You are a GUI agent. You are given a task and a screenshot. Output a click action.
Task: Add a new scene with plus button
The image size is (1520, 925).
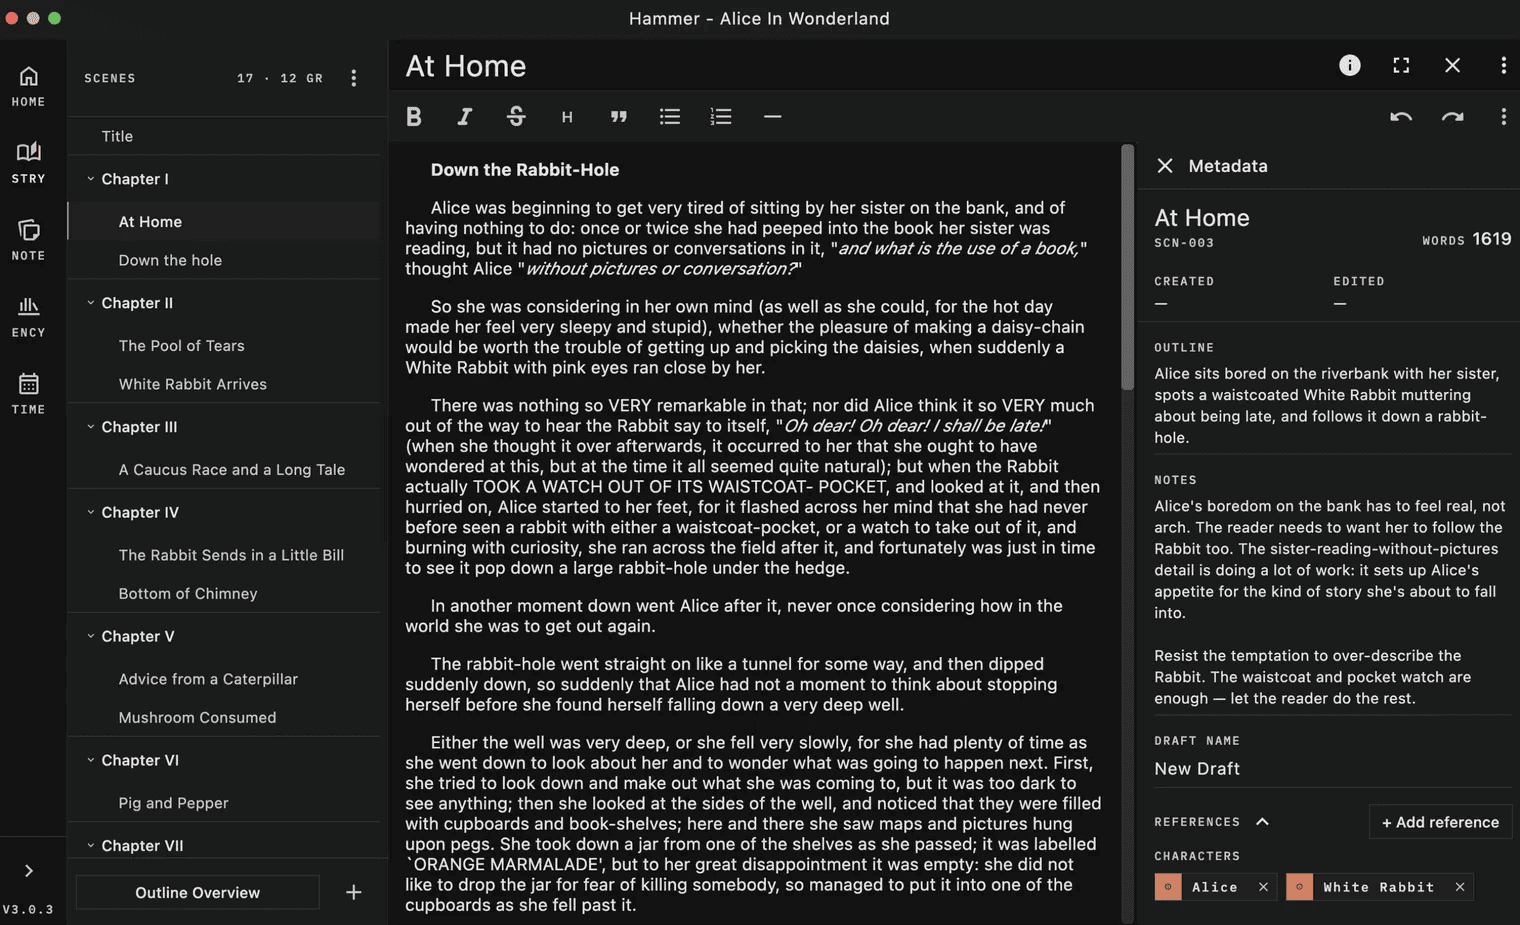[x=354, y=892]
